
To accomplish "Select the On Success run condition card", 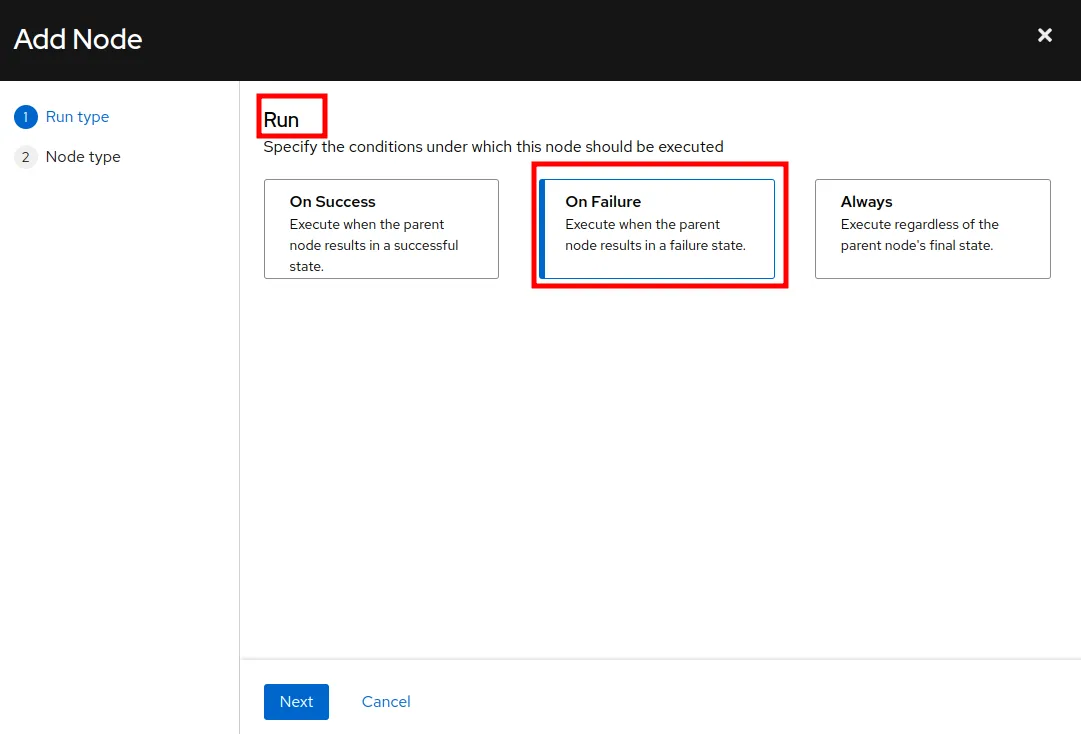I will [x=381, y=229].
